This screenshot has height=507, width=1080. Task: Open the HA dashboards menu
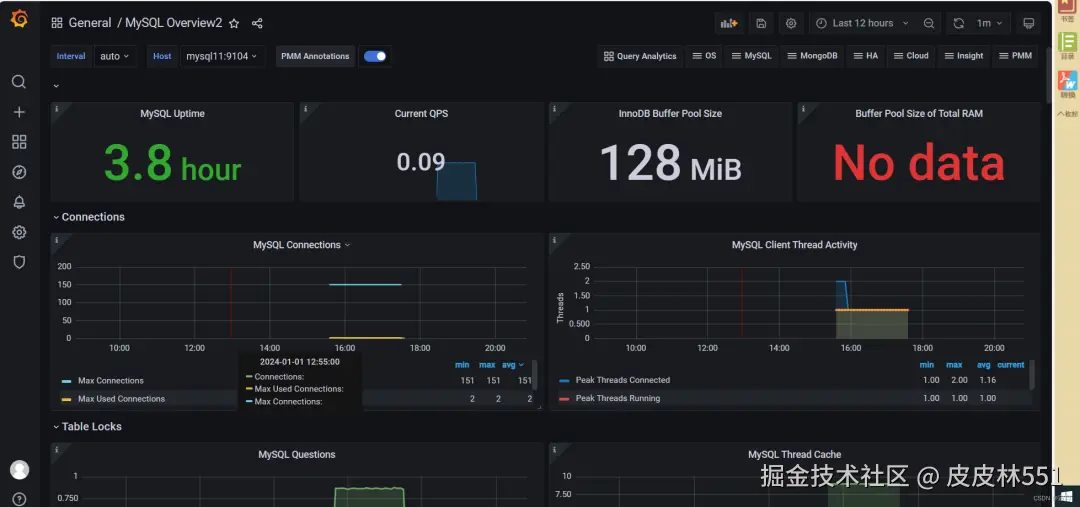click(866, 56)
